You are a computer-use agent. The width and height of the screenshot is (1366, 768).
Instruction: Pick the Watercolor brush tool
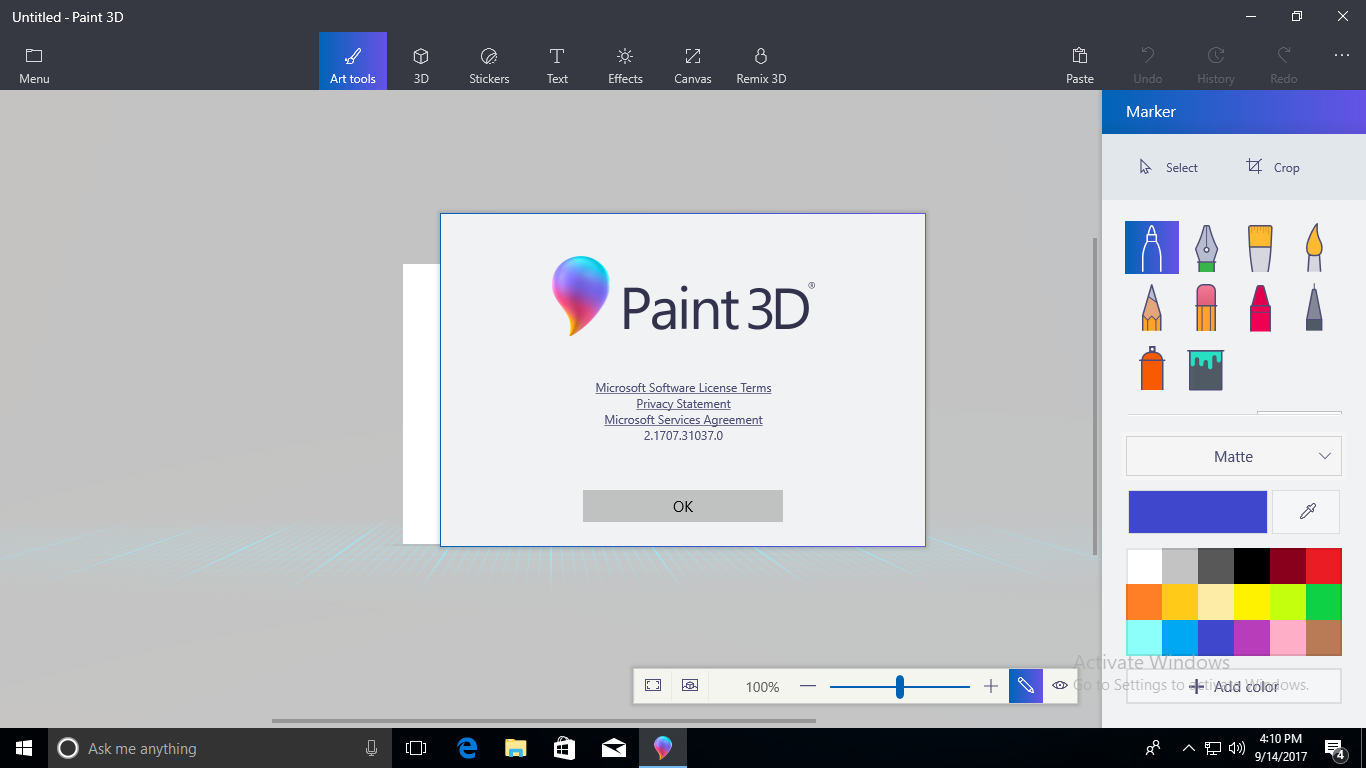click(x=1314, y=247)
